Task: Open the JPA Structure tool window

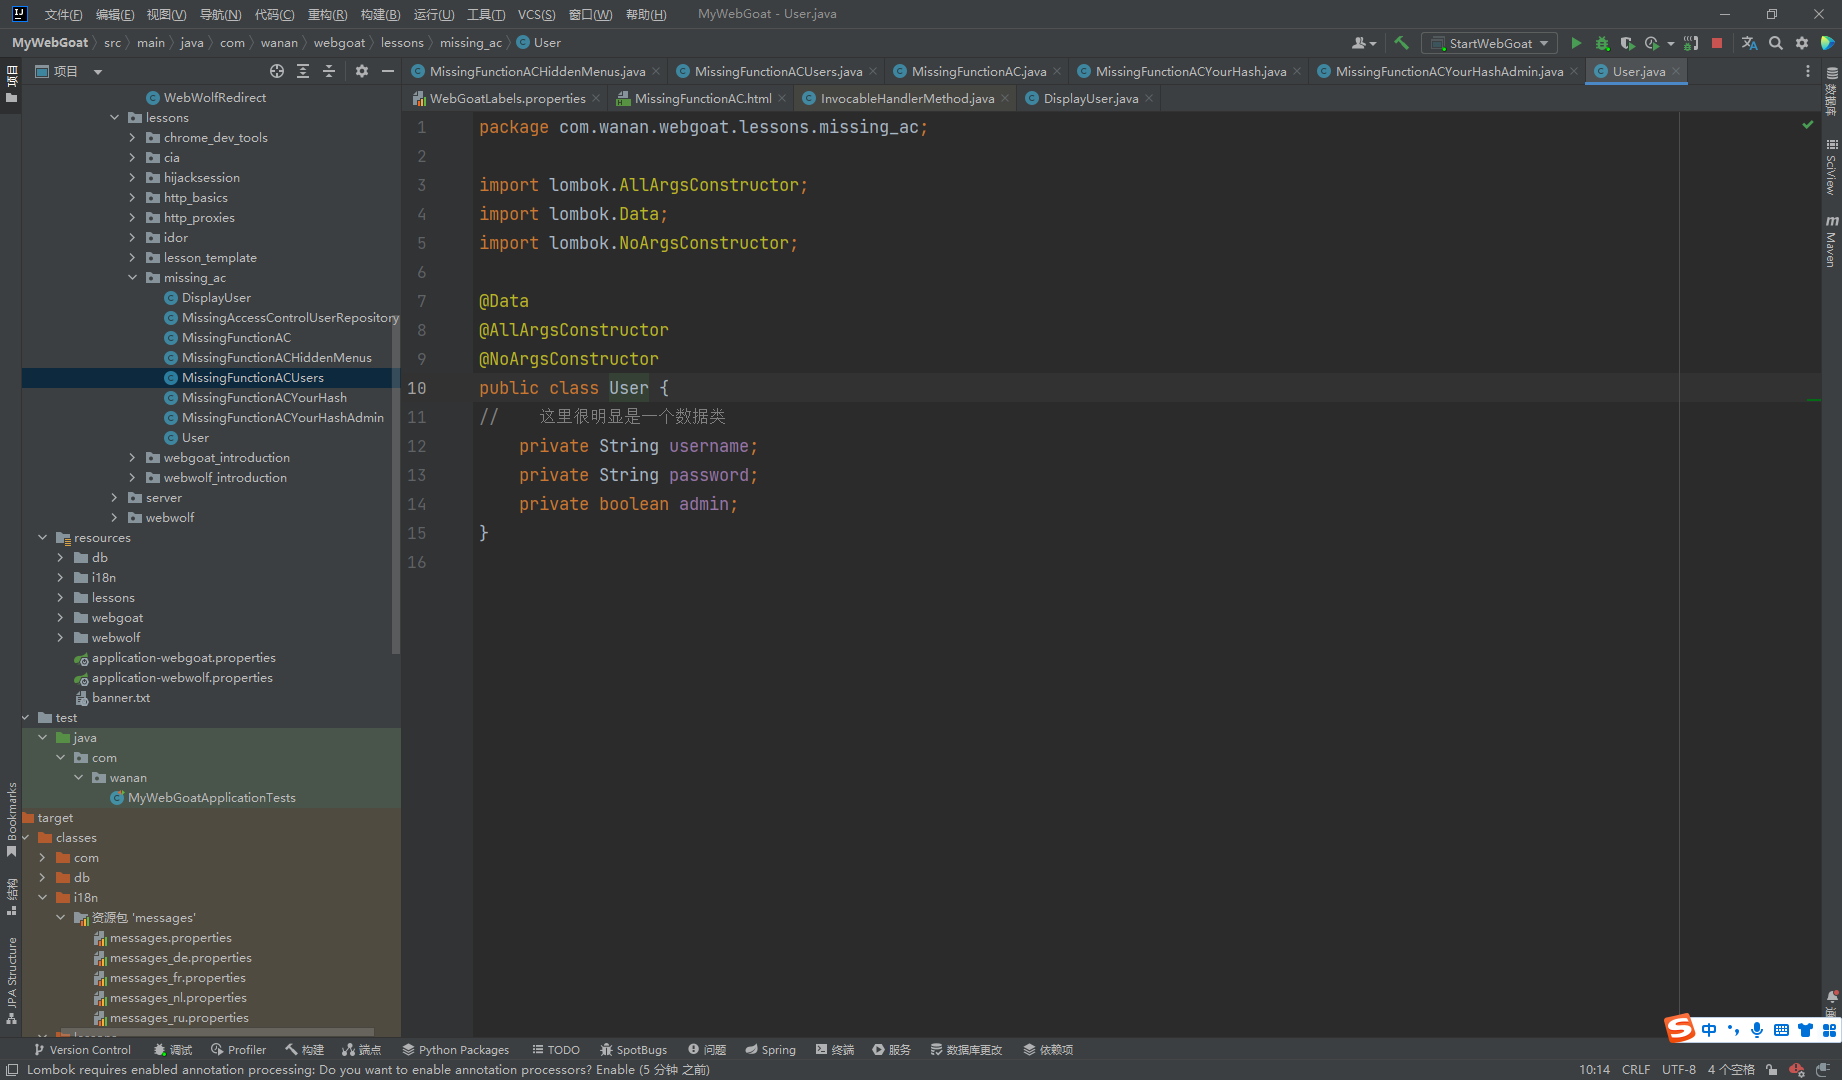Action: [x=11, y=980]
